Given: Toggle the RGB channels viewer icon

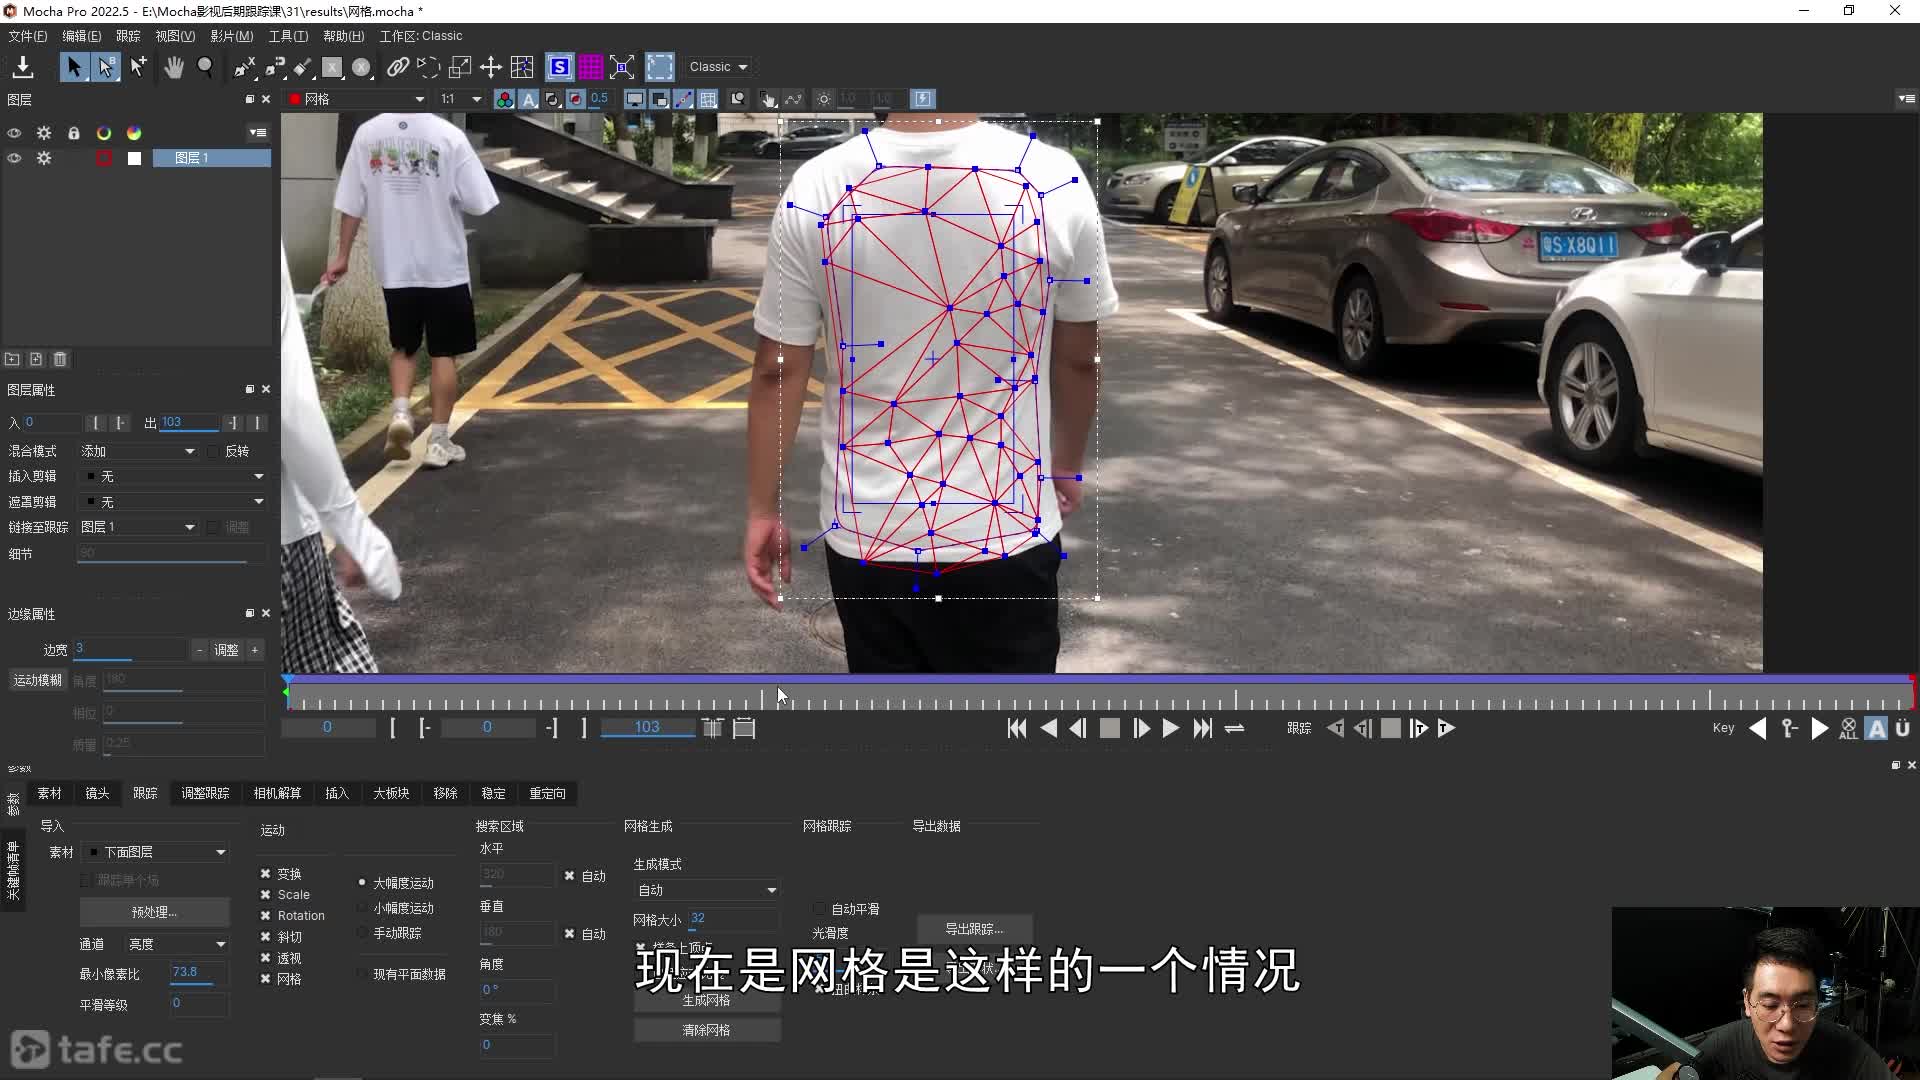Looking at the screenshot, I should coord(504,99).
